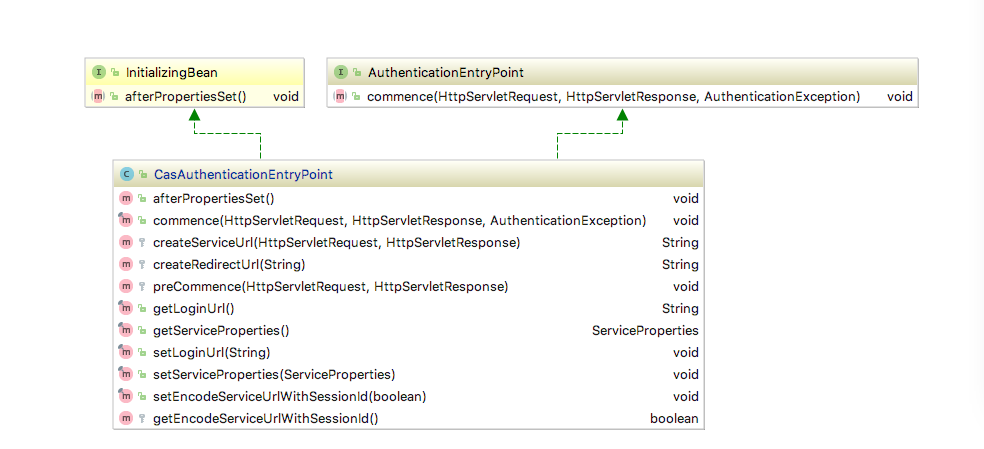
Task: Click method icon of getLoginUrl() row
Action: pos(126,308)
